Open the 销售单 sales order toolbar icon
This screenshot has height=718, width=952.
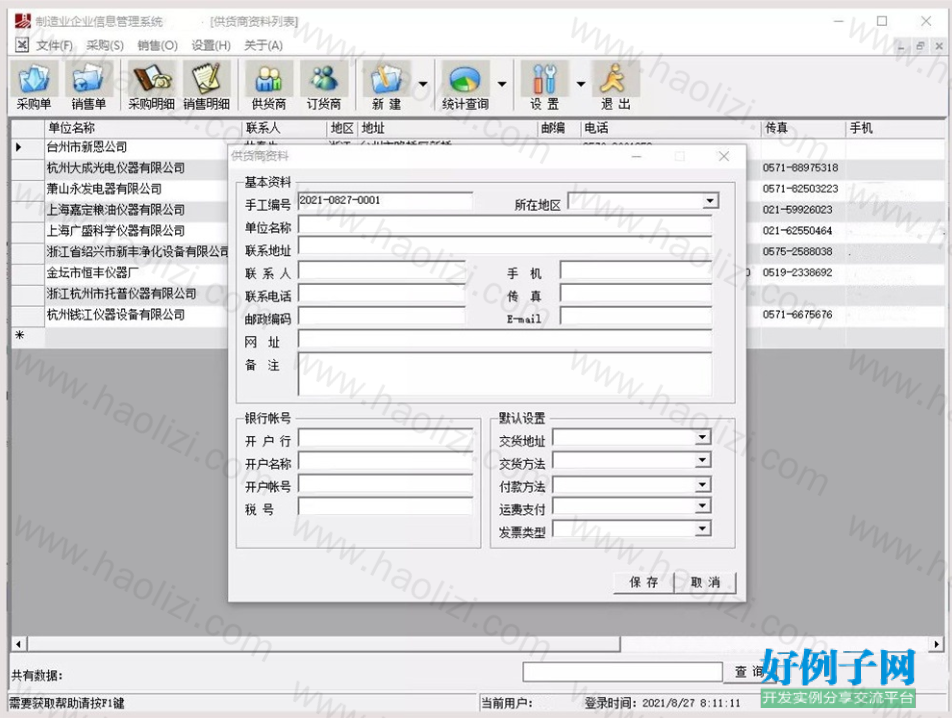(x=88, y=86)
